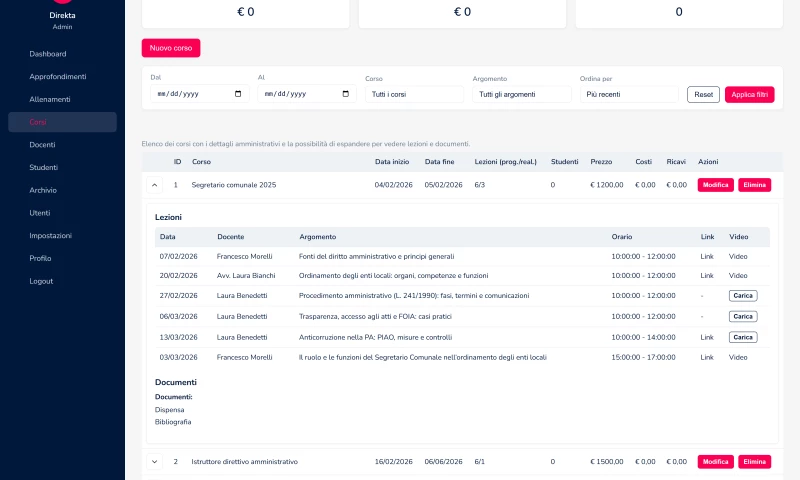Click Avv. Laura Bianchi docente name
Image resolution: width=800 pixels, height=480 pixels.
(x=246, y=276)
